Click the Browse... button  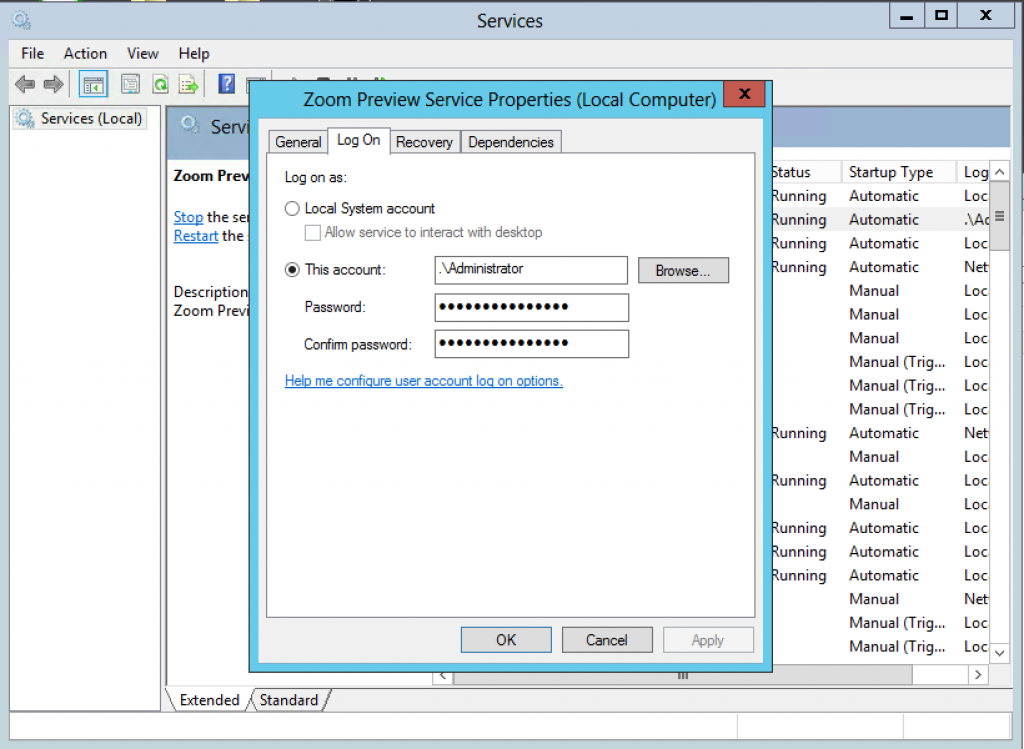[x=683, y=270]
